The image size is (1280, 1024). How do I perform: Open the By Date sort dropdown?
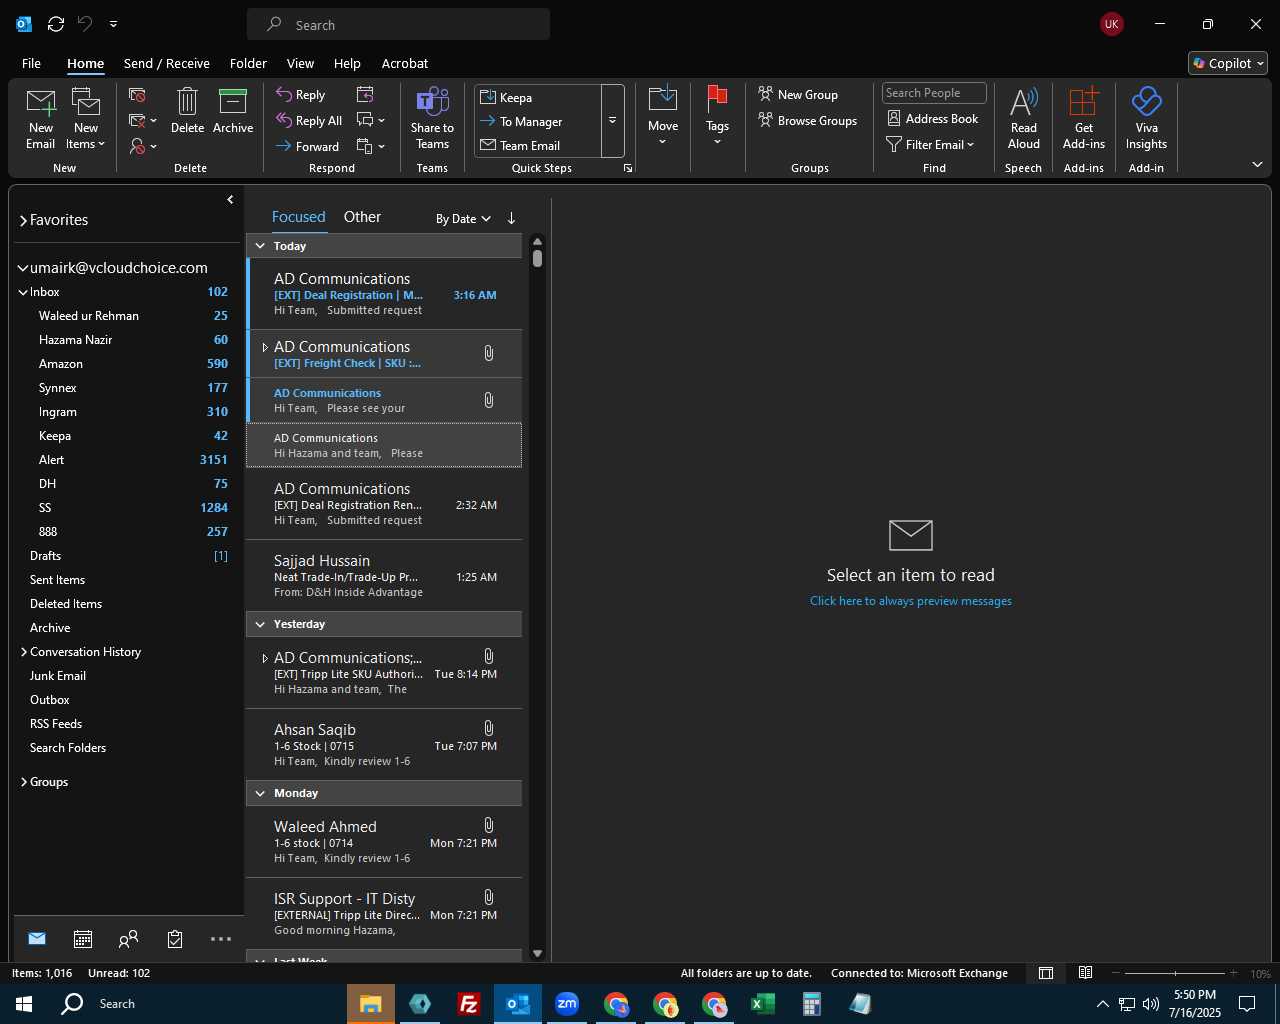pos(463,219)
